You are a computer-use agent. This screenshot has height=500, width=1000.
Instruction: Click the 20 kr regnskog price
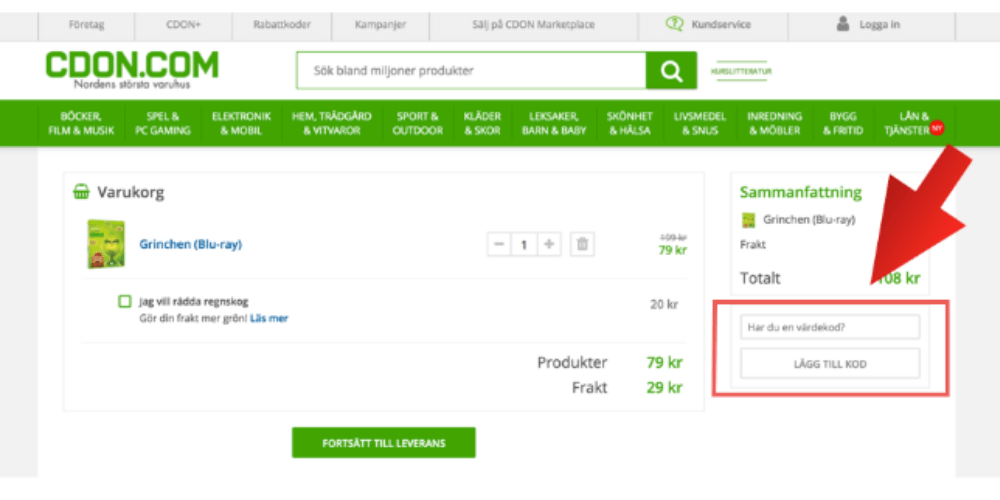[664, 305]
